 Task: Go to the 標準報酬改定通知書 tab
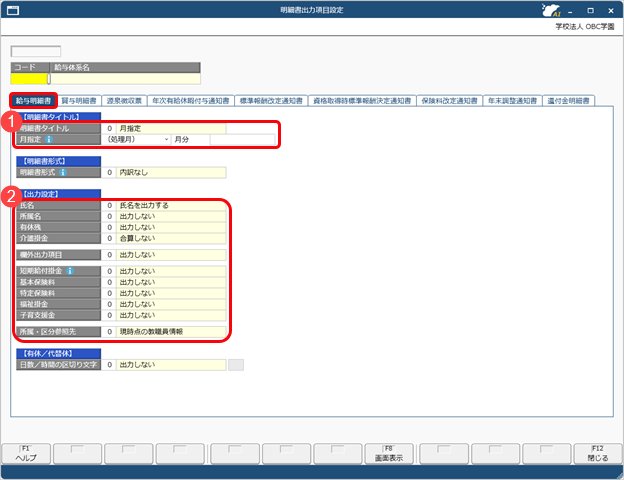[269, 101]
